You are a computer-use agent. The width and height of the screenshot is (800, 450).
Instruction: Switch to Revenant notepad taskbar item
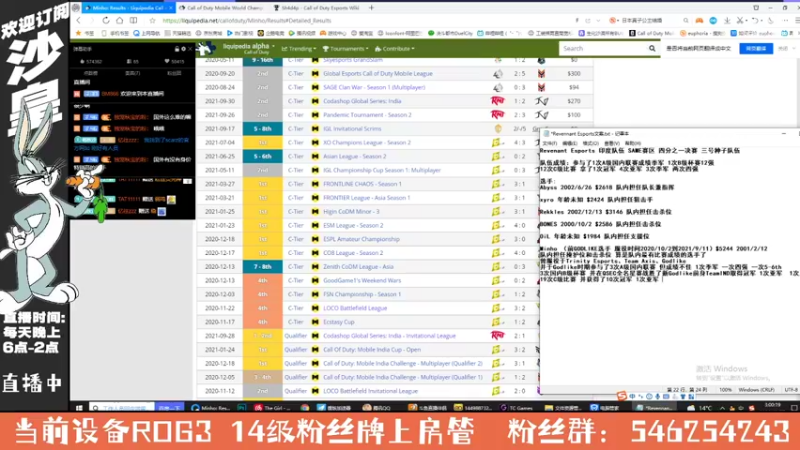coord(655,408)
